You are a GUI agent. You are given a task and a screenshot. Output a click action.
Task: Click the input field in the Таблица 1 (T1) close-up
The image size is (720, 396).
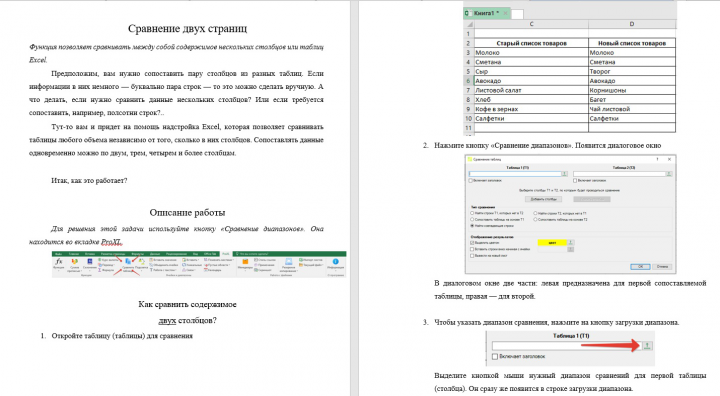tap(567, 345)
